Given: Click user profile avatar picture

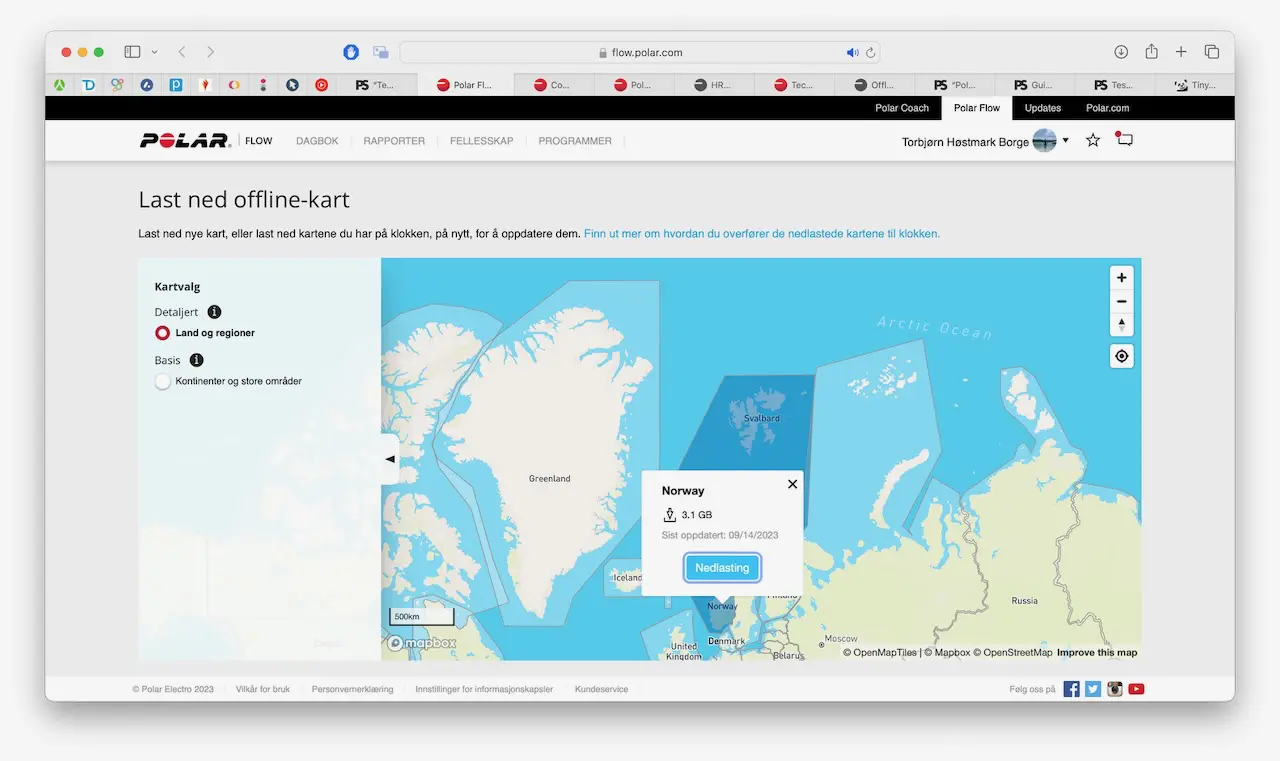Looking at the screenshot, I should [1044, 141].
